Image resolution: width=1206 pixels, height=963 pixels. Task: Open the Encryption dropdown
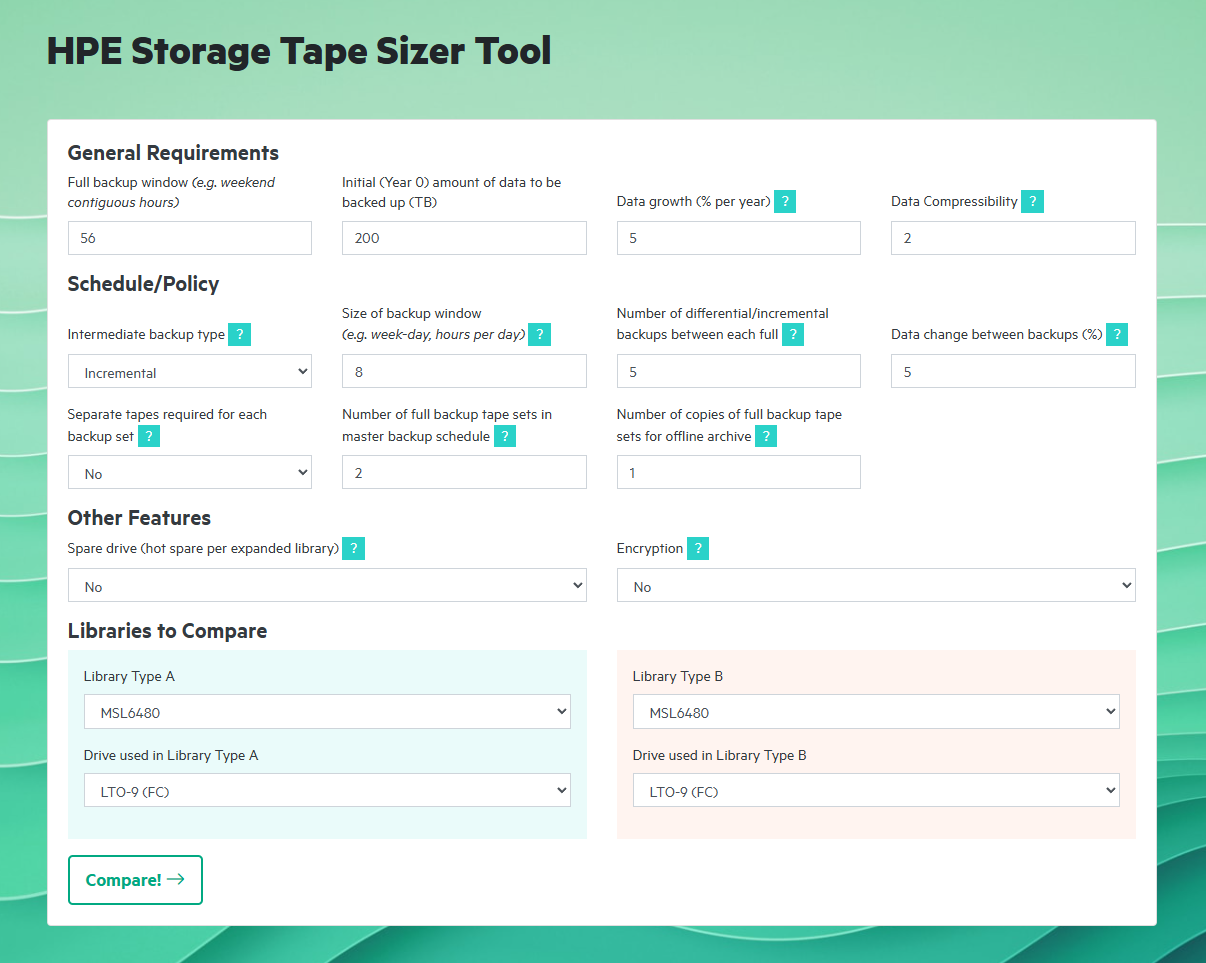pos(876,585)
